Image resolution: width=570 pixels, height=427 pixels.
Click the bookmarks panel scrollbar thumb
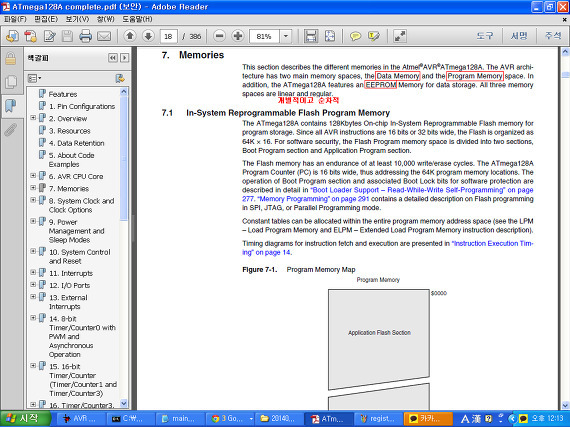tap(124, 158)
